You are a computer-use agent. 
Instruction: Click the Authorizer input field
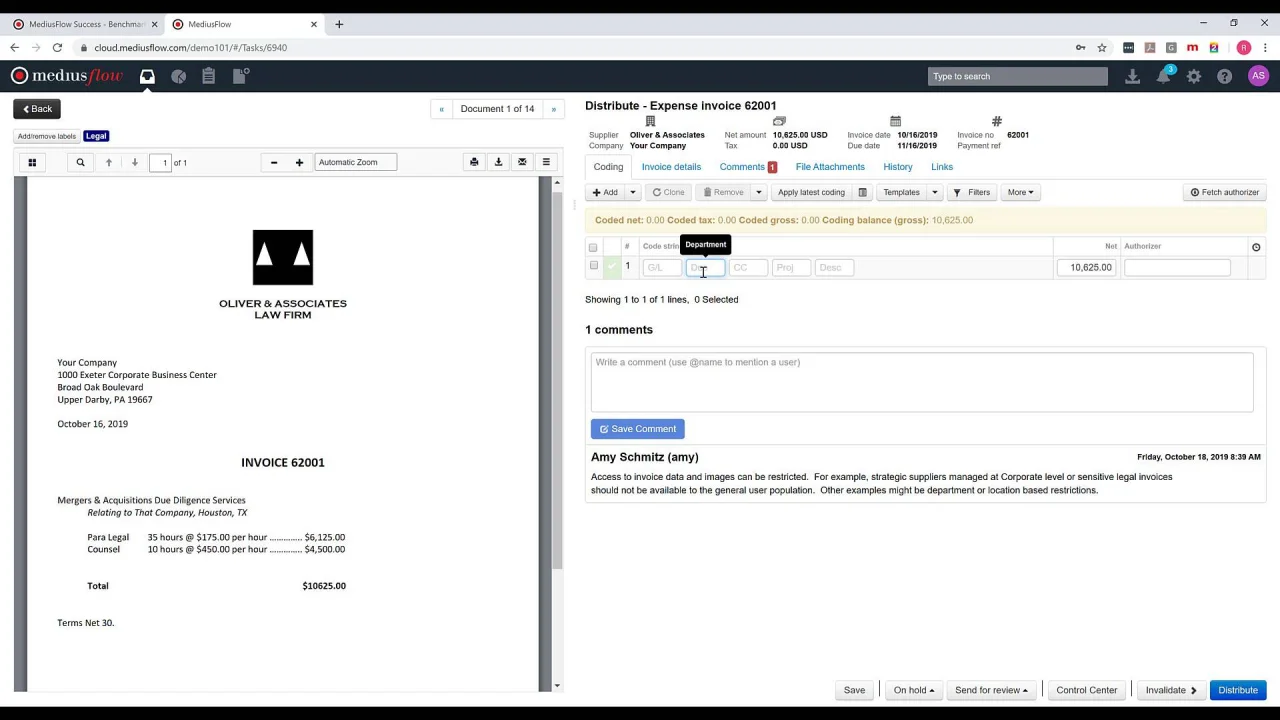tap(1177, 267)
